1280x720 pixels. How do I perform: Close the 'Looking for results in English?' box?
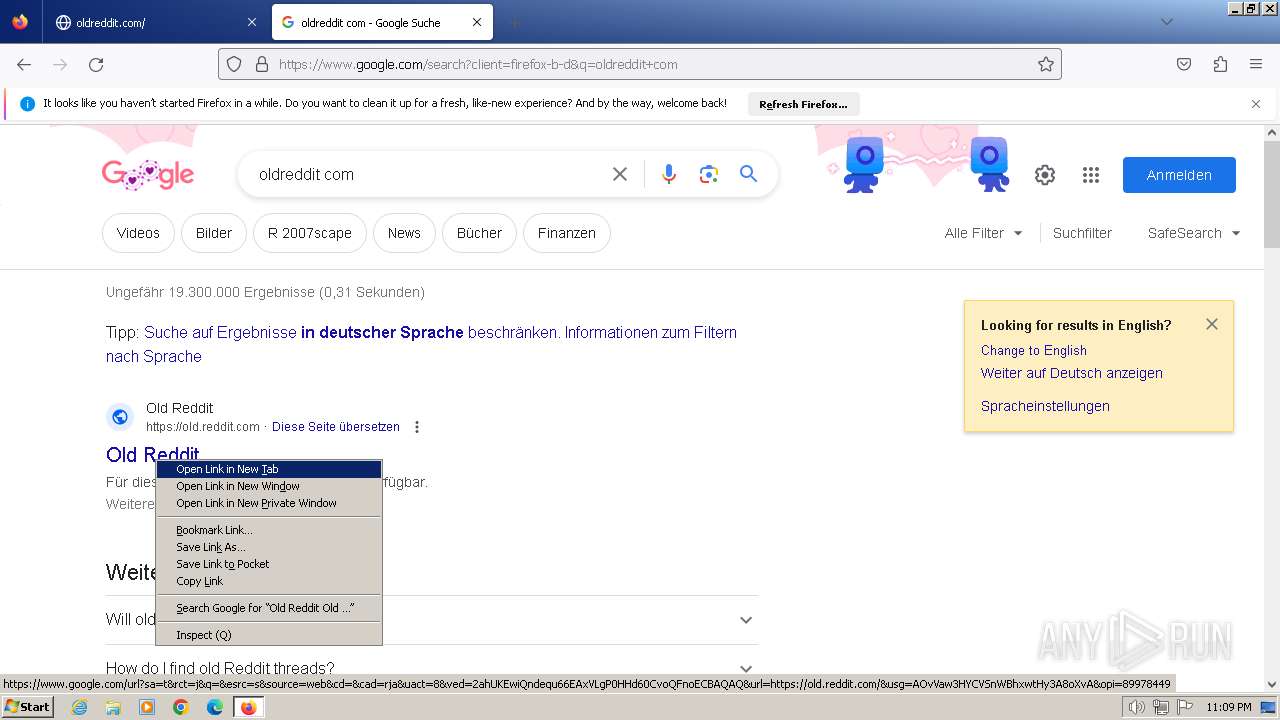pos(1212,324)
